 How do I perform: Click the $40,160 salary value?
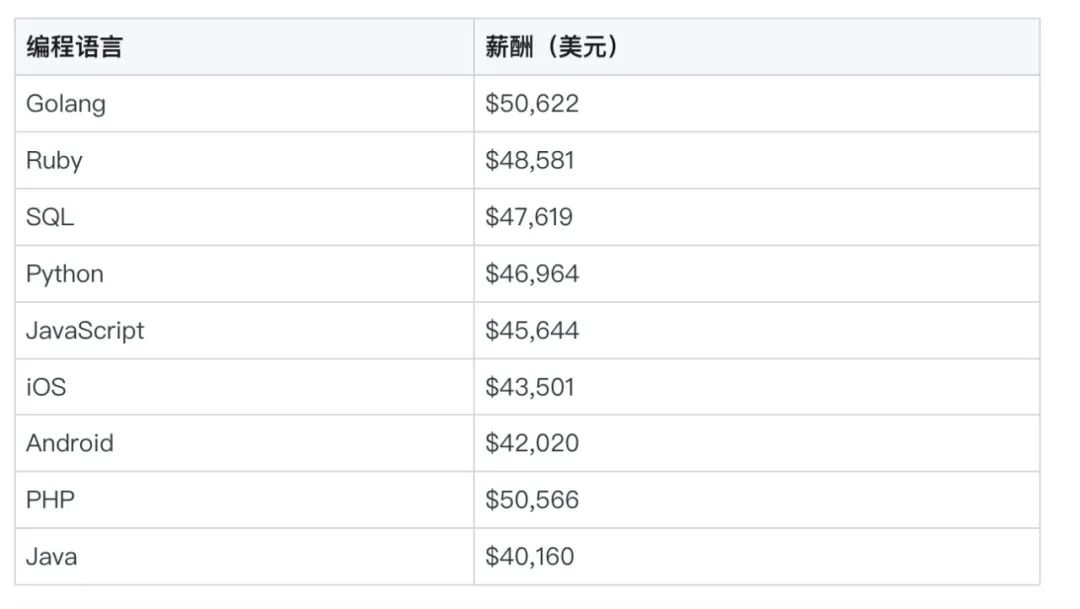click(x=530, y=557)
